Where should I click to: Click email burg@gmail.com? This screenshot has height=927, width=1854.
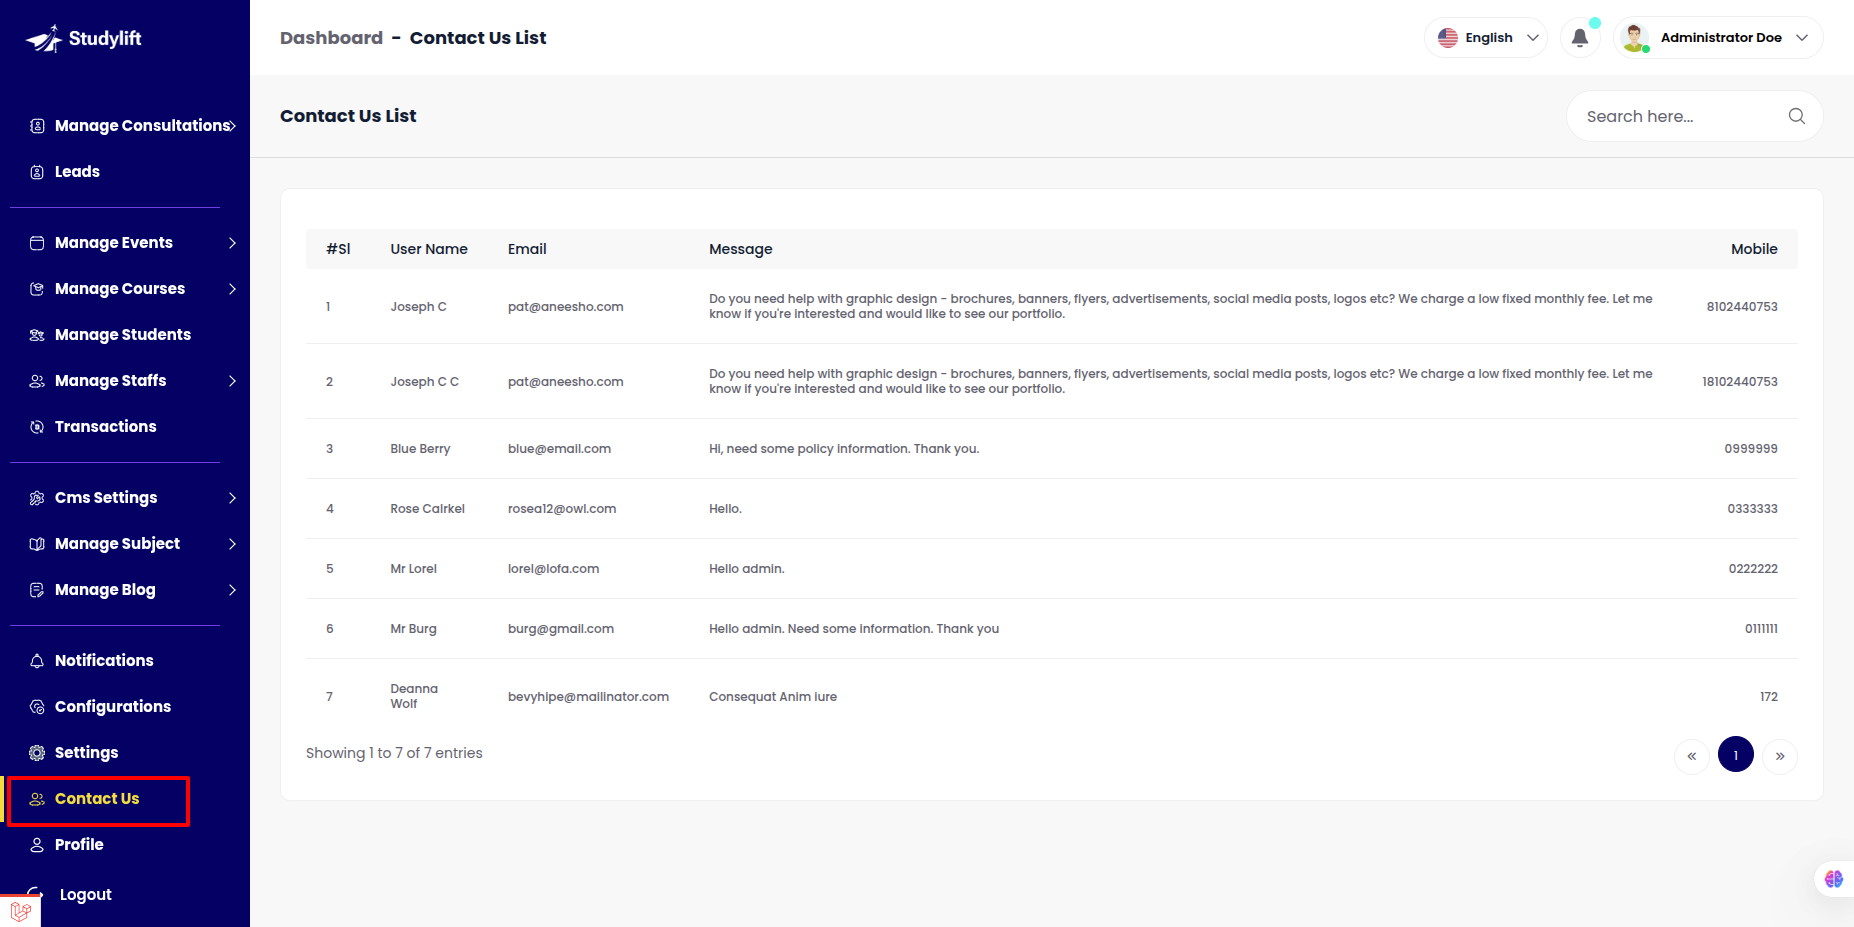pyautogui.click(x=561, y=629)
